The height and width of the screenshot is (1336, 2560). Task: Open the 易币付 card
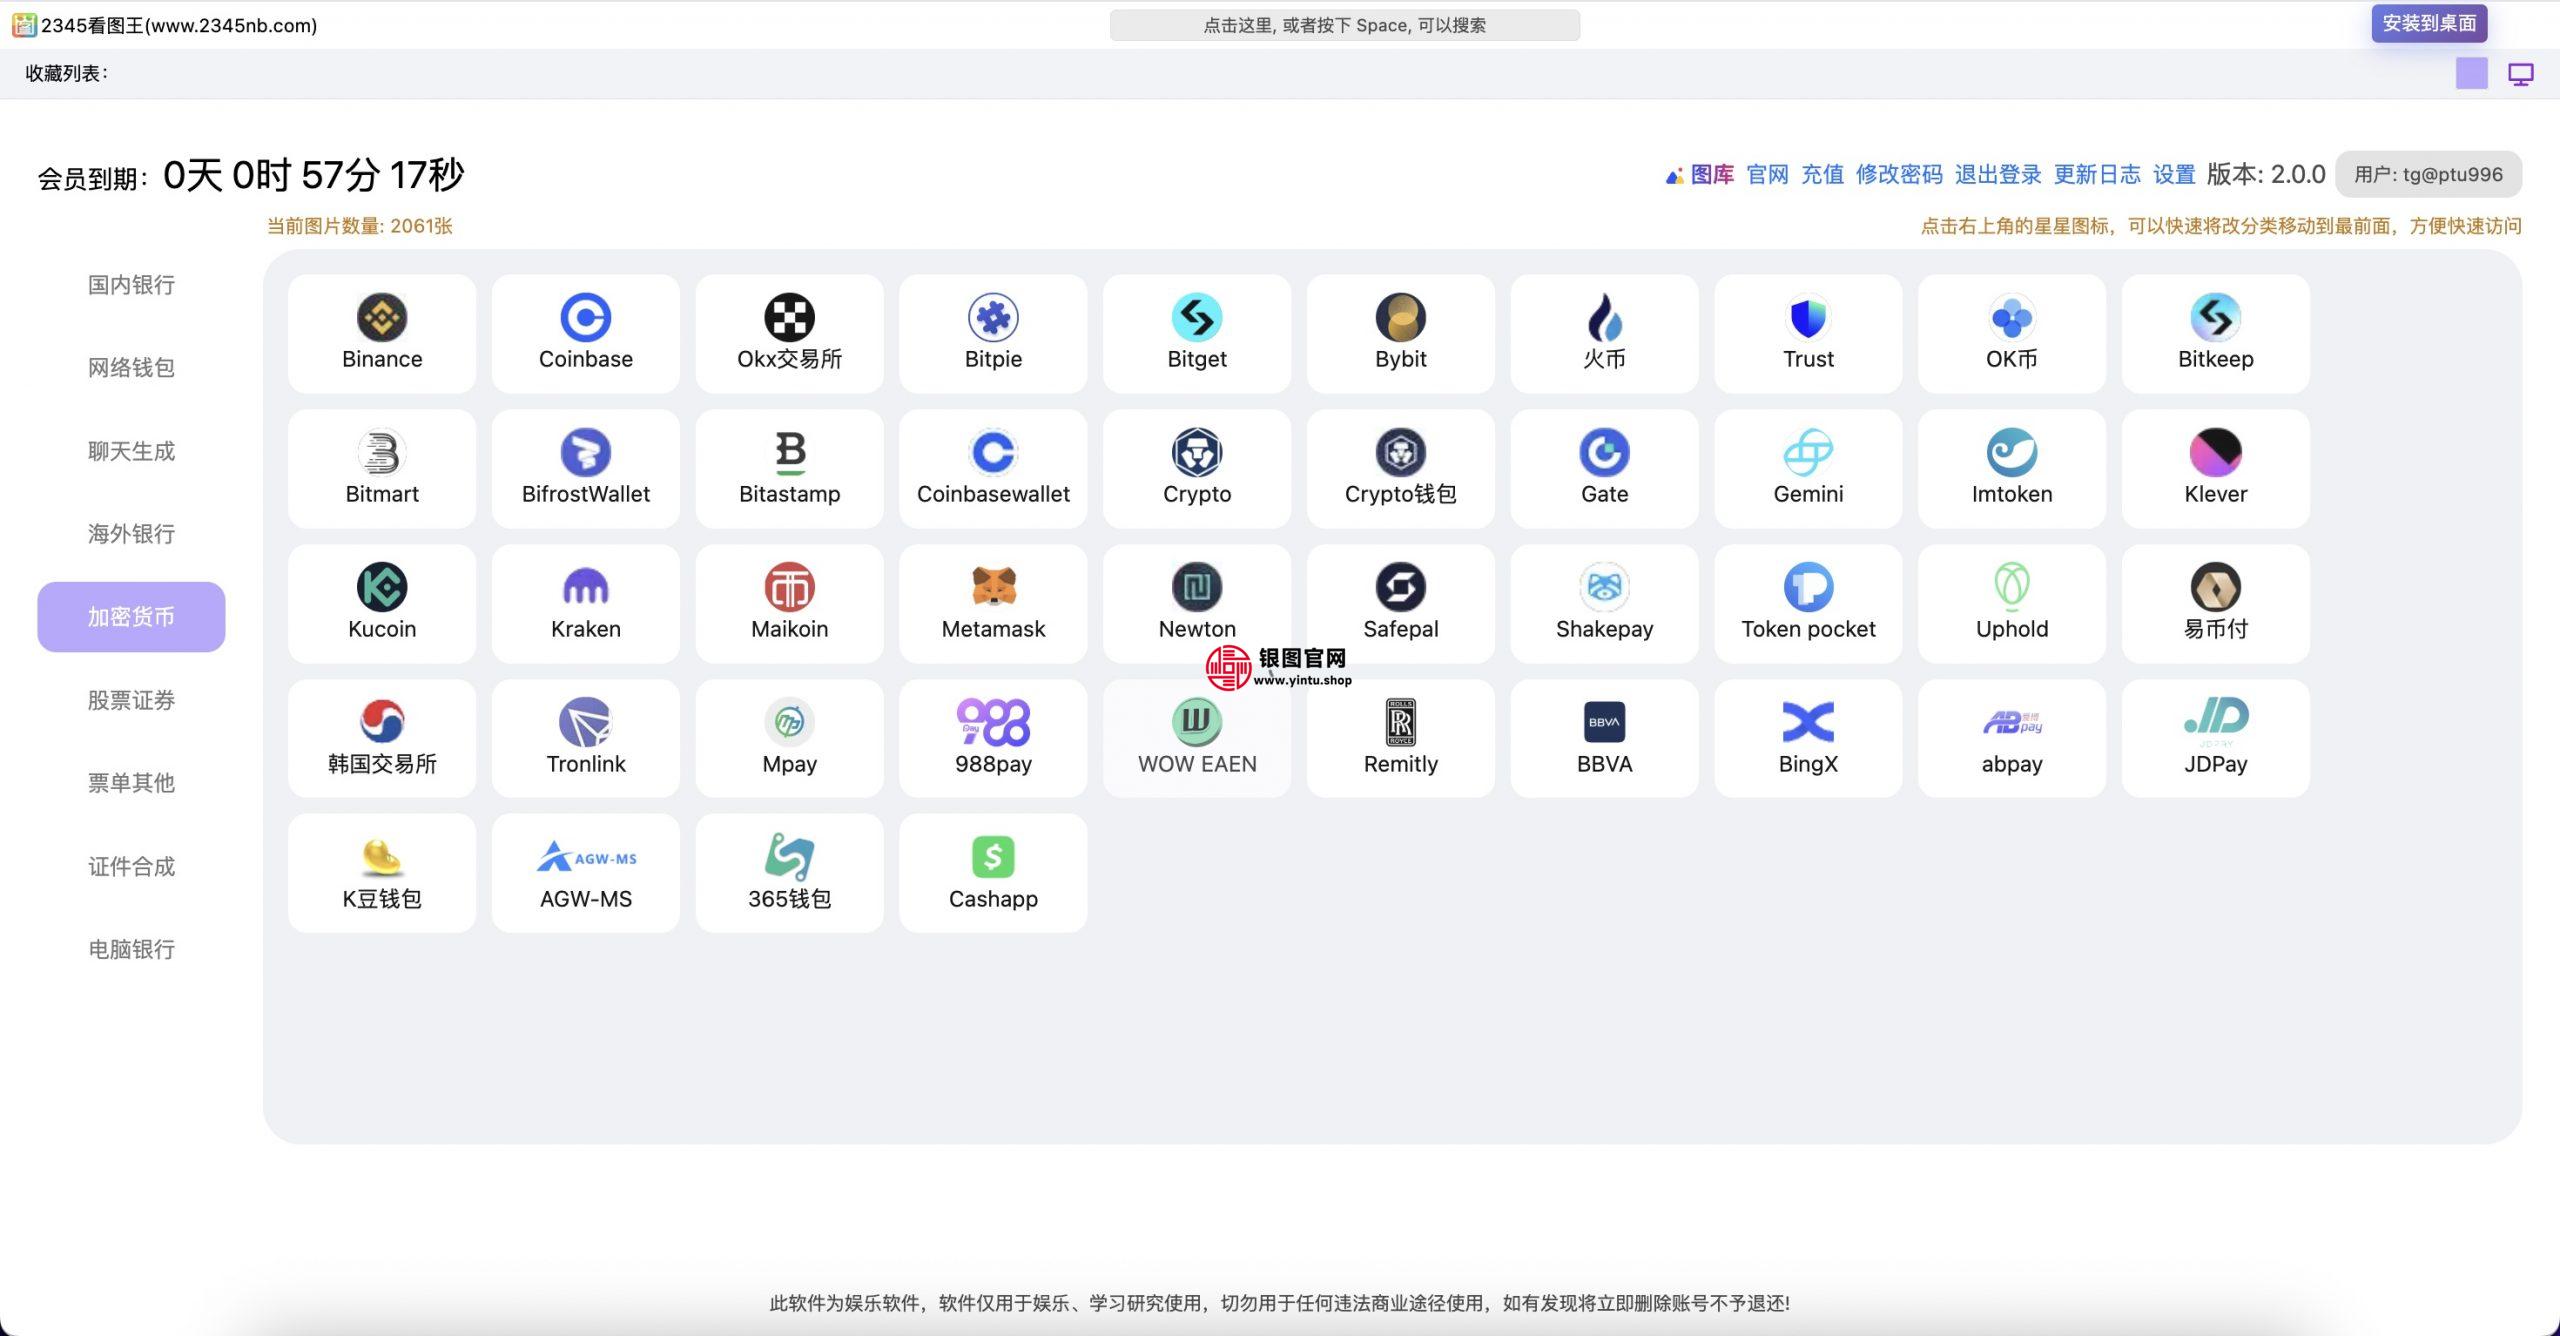coord(2216,604)
